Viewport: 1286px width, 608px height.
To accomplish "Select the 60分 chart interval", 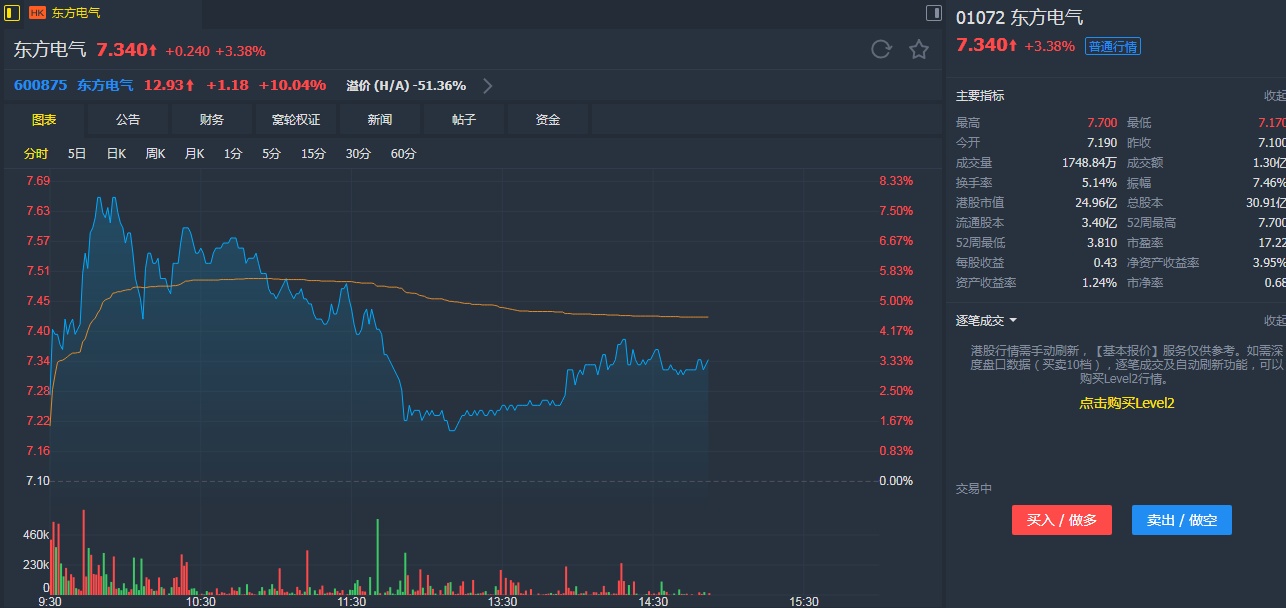I will click(x=403, y=154).
